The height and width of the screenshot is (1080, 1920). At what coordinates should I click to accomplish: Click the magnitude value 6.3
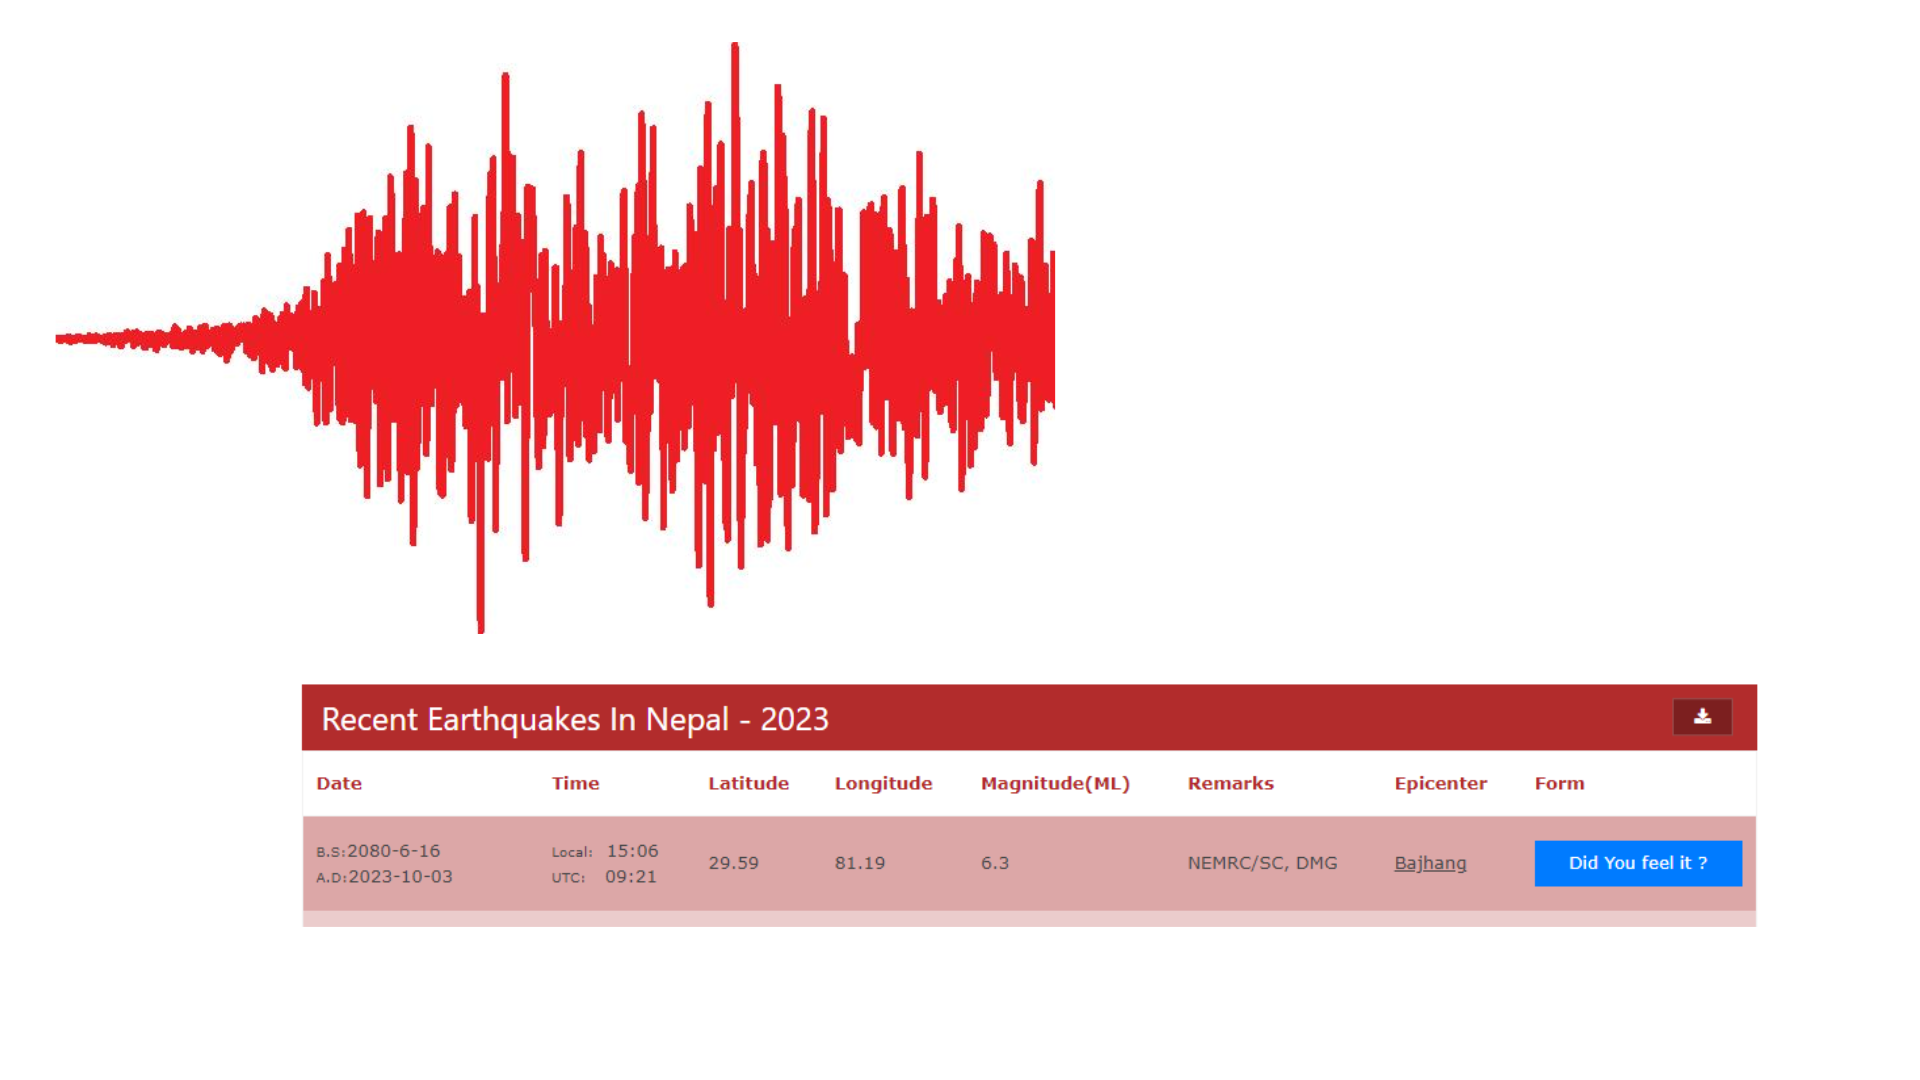point(995,863)
